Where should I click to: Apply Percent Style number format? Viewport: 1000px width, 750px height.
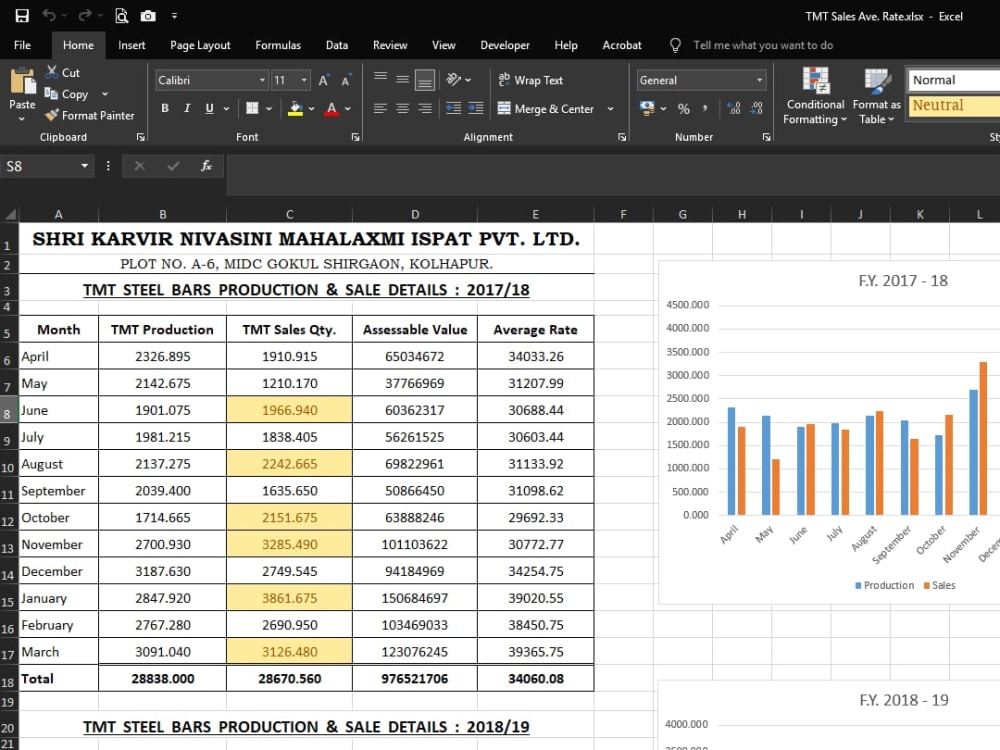684,108
